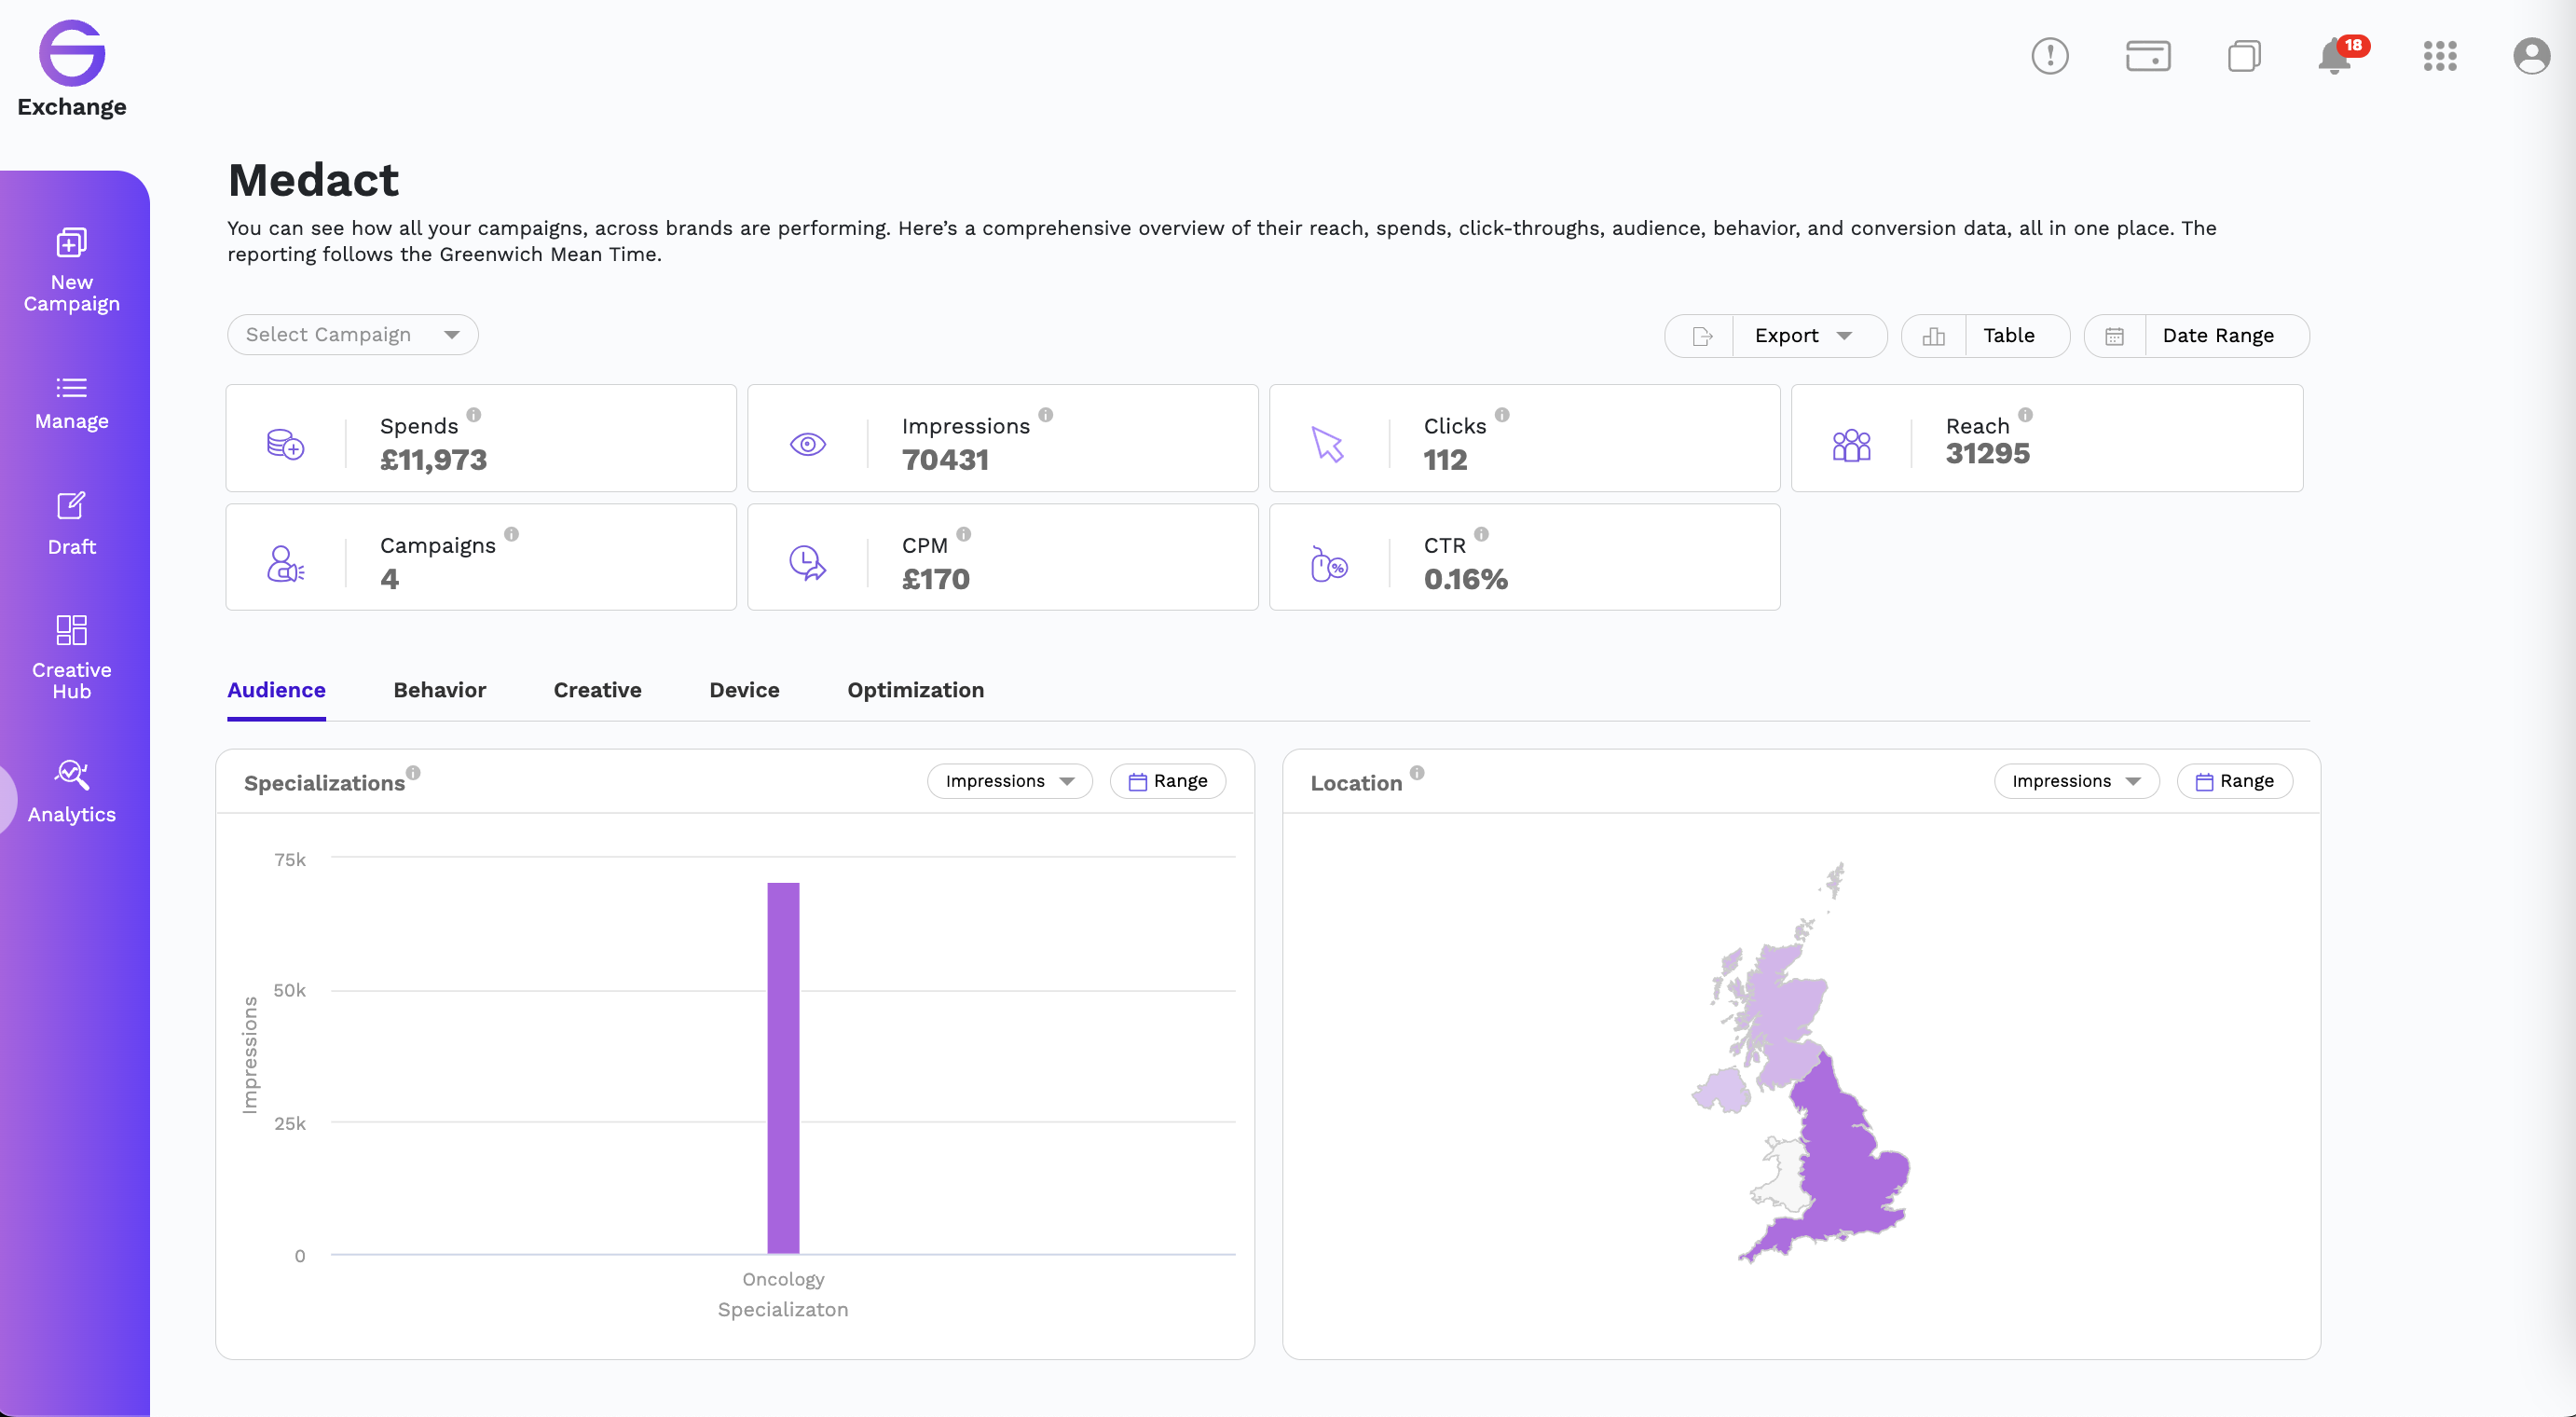Open the Manage list icon in sidebar
The height and width of the screenshot is (1417, 2576).
pyautogui.click(x=72, y=388)
